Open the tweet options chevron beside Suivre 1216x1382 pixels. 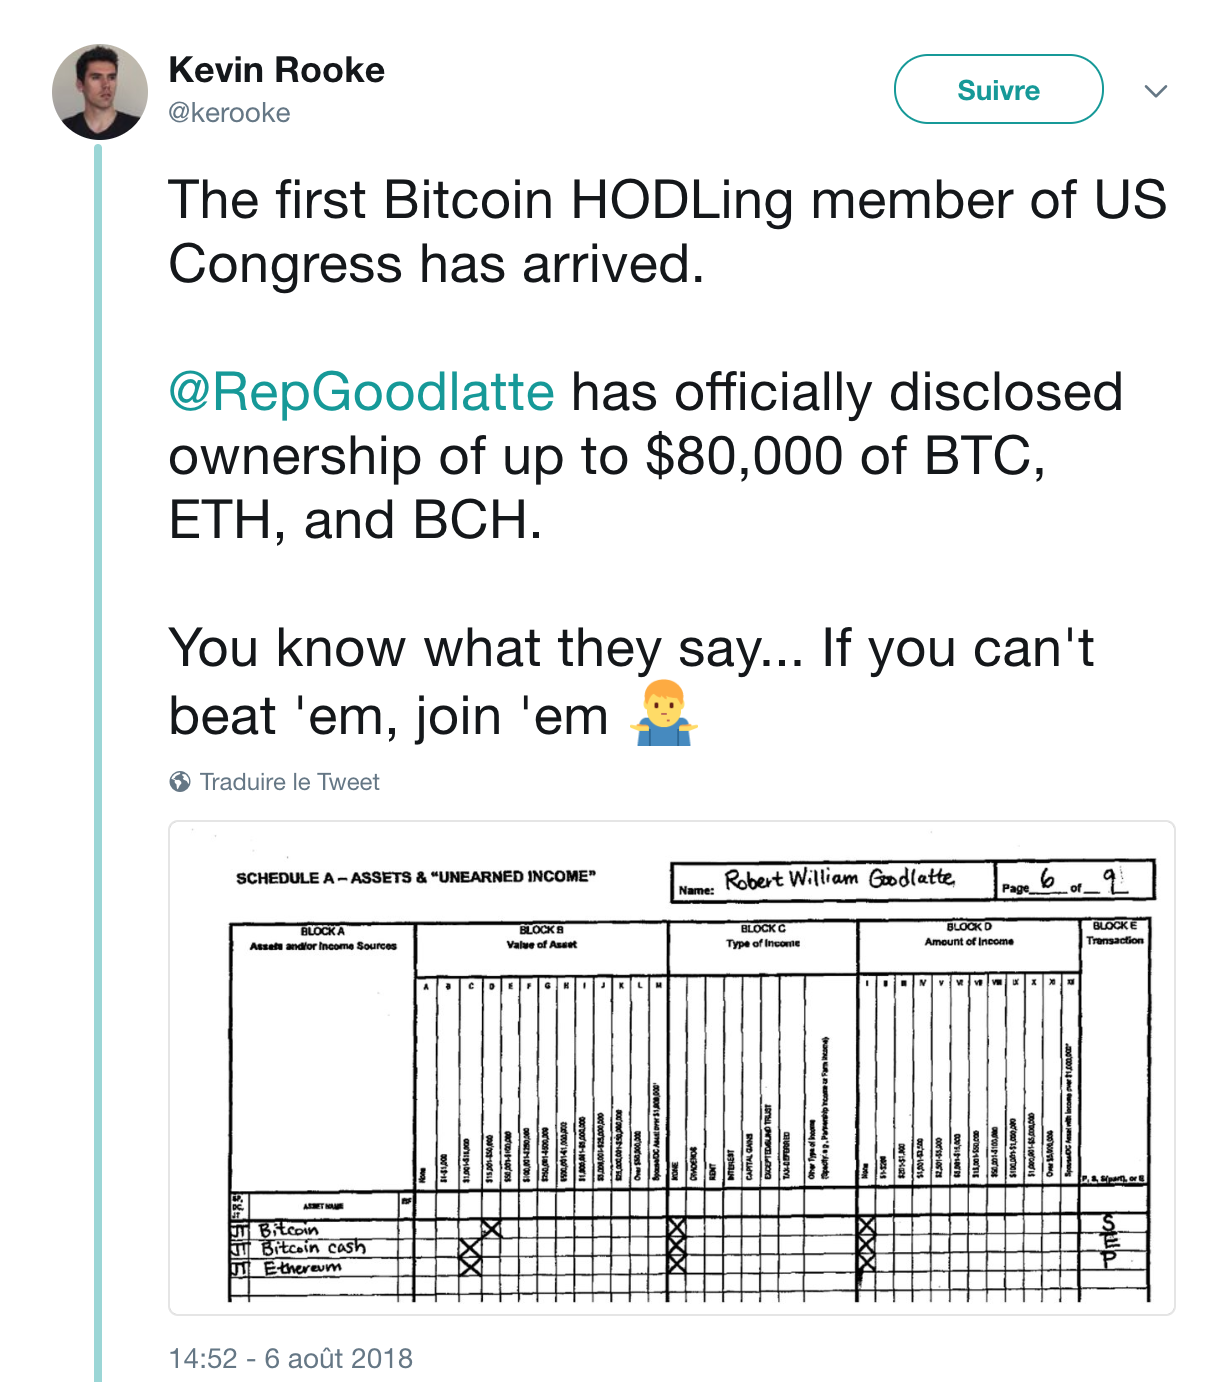pos(1156,91)
